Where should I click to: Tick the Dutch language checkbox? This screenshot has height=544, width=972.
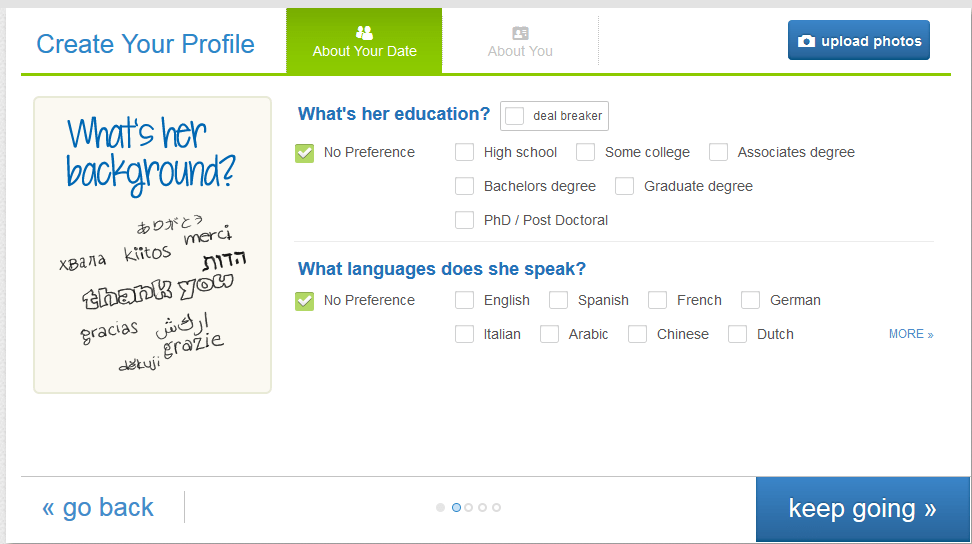tap(737, 334)
